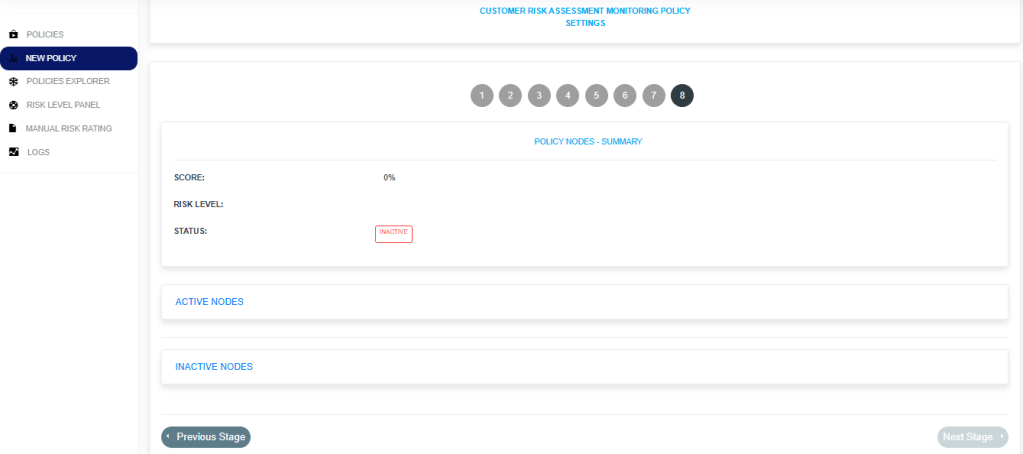Click the Policies Explorer snowflake icon
This screenshot has height=454, width=1023.
click(13, 81)
